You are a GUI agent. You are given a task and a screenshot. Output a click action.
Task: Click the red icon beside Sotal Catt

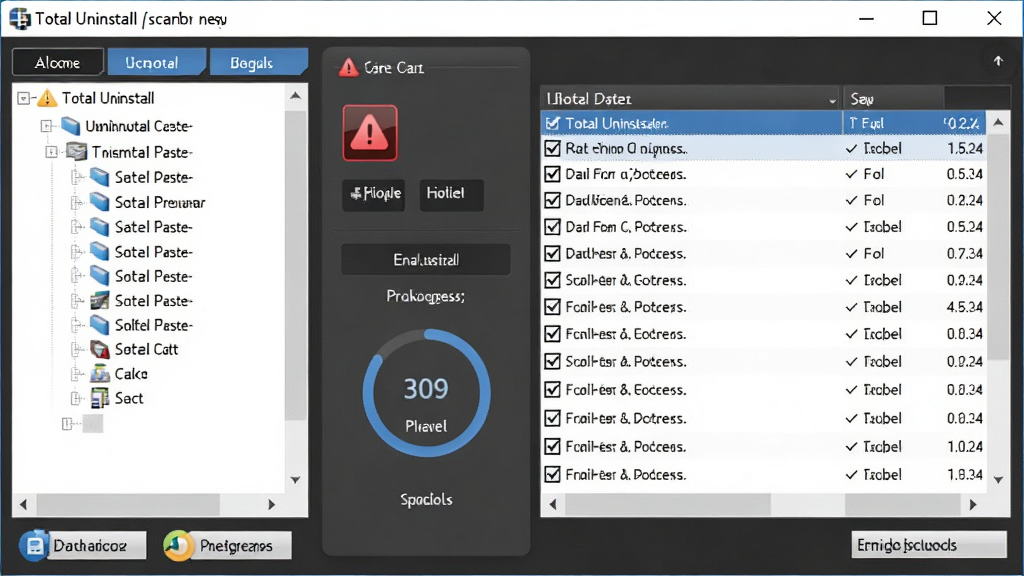click(99, 349)
